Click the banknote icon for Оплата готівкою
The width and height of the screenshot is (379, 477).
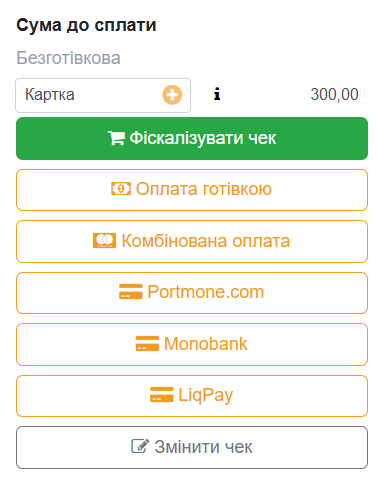121,189
